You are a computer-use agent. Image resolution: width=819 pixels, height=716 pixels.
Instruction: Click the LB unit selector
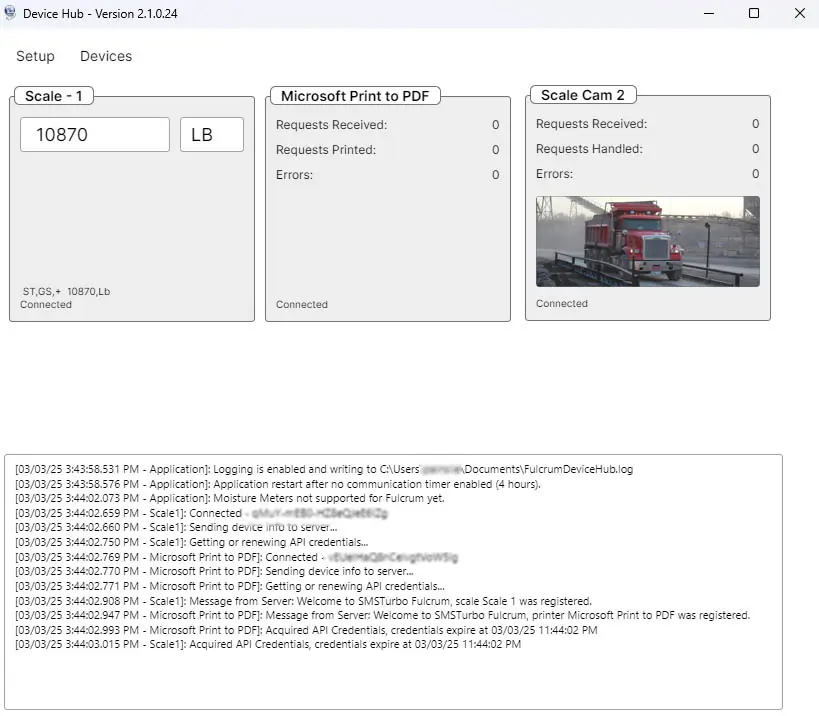tap(211, 133)
